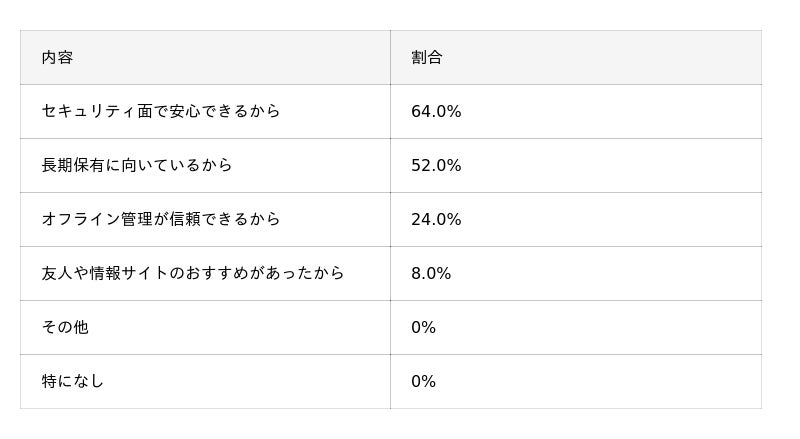Click the 64.0% percentage value
Image resolution: width=800 pixels, height=439 pixels.
point(436,112)
